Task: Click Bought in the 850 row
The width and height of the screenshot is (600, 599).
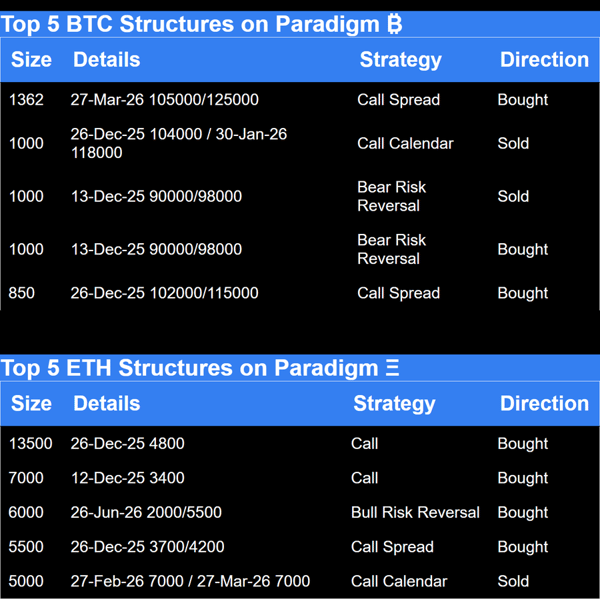Action: point(523,294)
